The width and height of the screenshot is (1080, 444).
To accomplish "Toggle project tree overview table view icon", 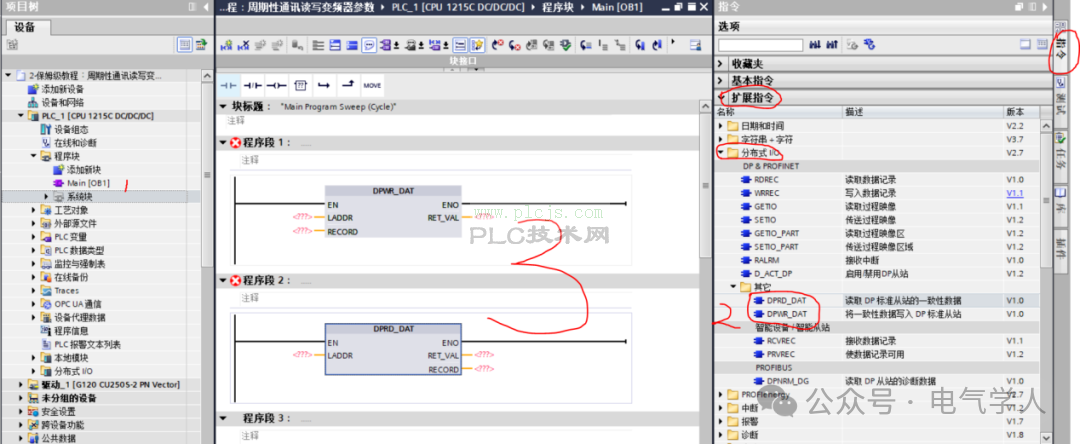I will (185, 45).
